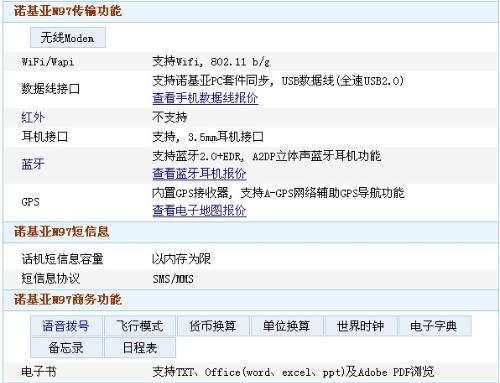The width and height of the screenshot is (500, 383).
Task: Click the 支持Wifi, 802.11 b/g value
Action: click(x=211, y=61)
